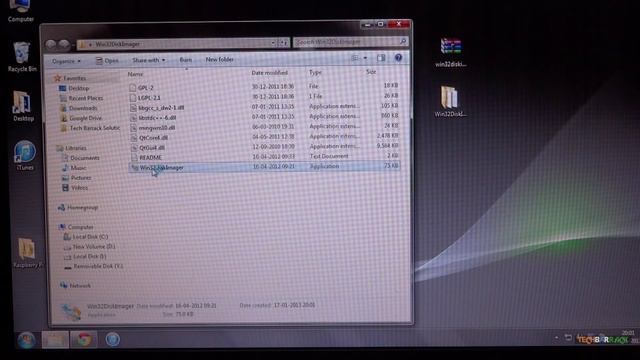Select Libraries in navigation pane

(72, 148)
